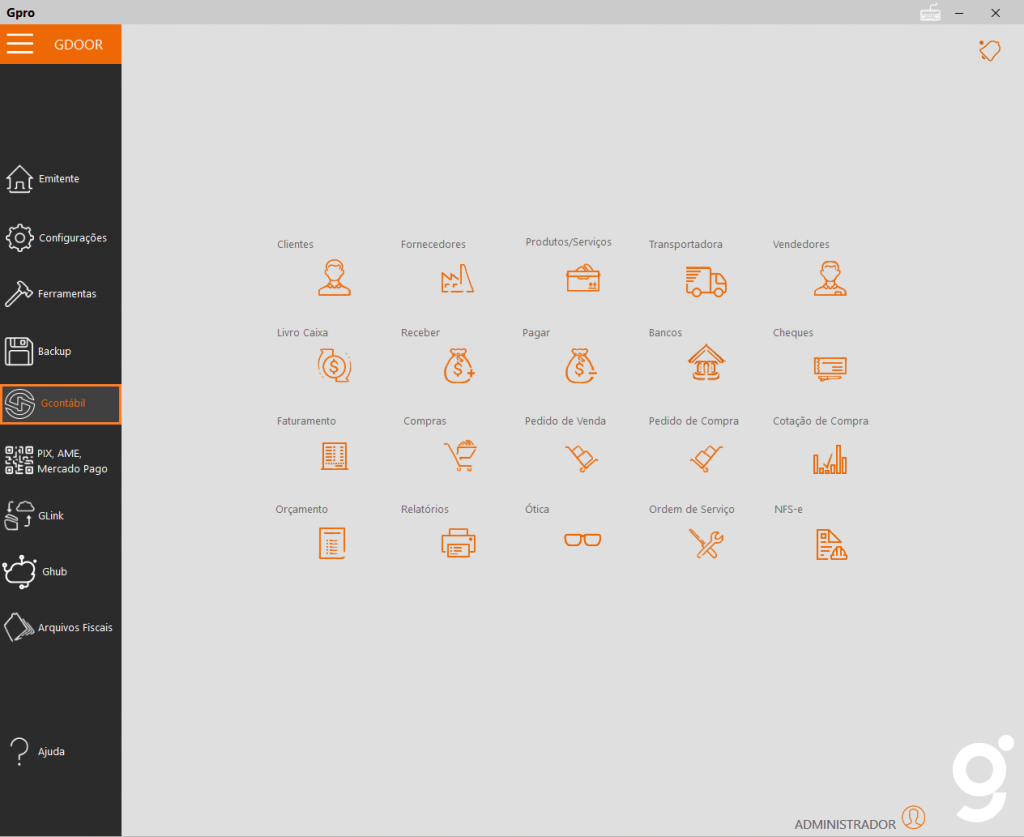1024x837 pixels.
Task: Open Arquivos Fiscais in the sidebar
Action: point(60,628)
